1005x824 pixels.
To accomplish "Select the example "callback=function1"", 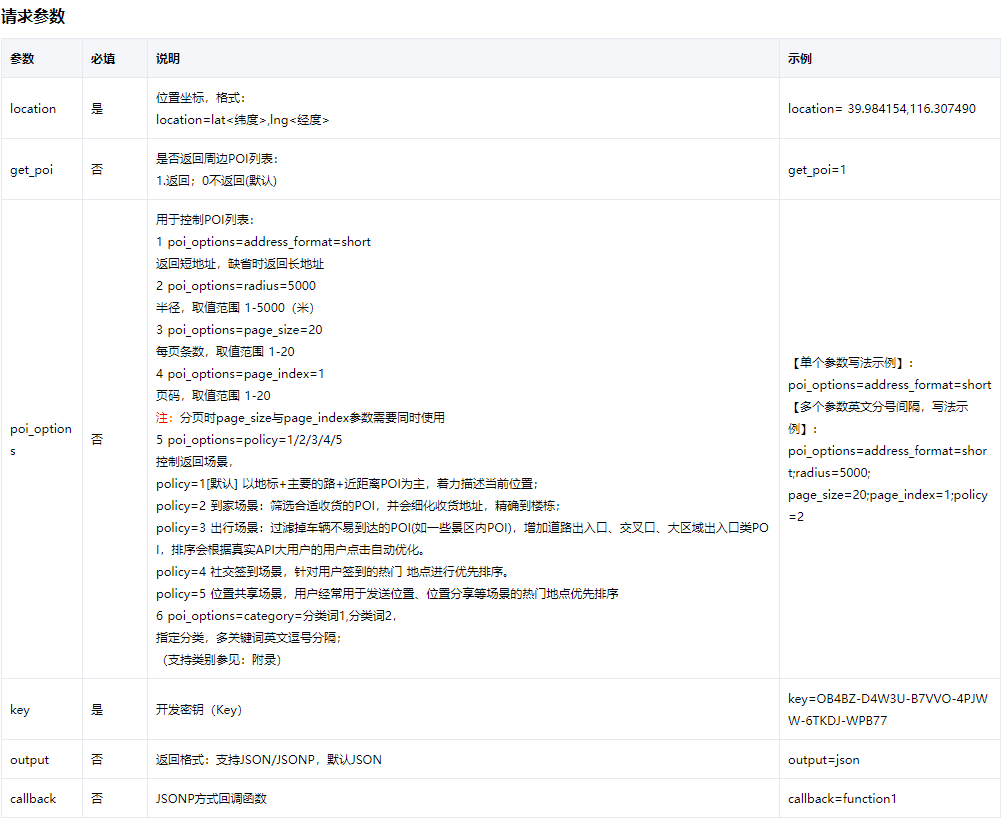I will 839,798.
